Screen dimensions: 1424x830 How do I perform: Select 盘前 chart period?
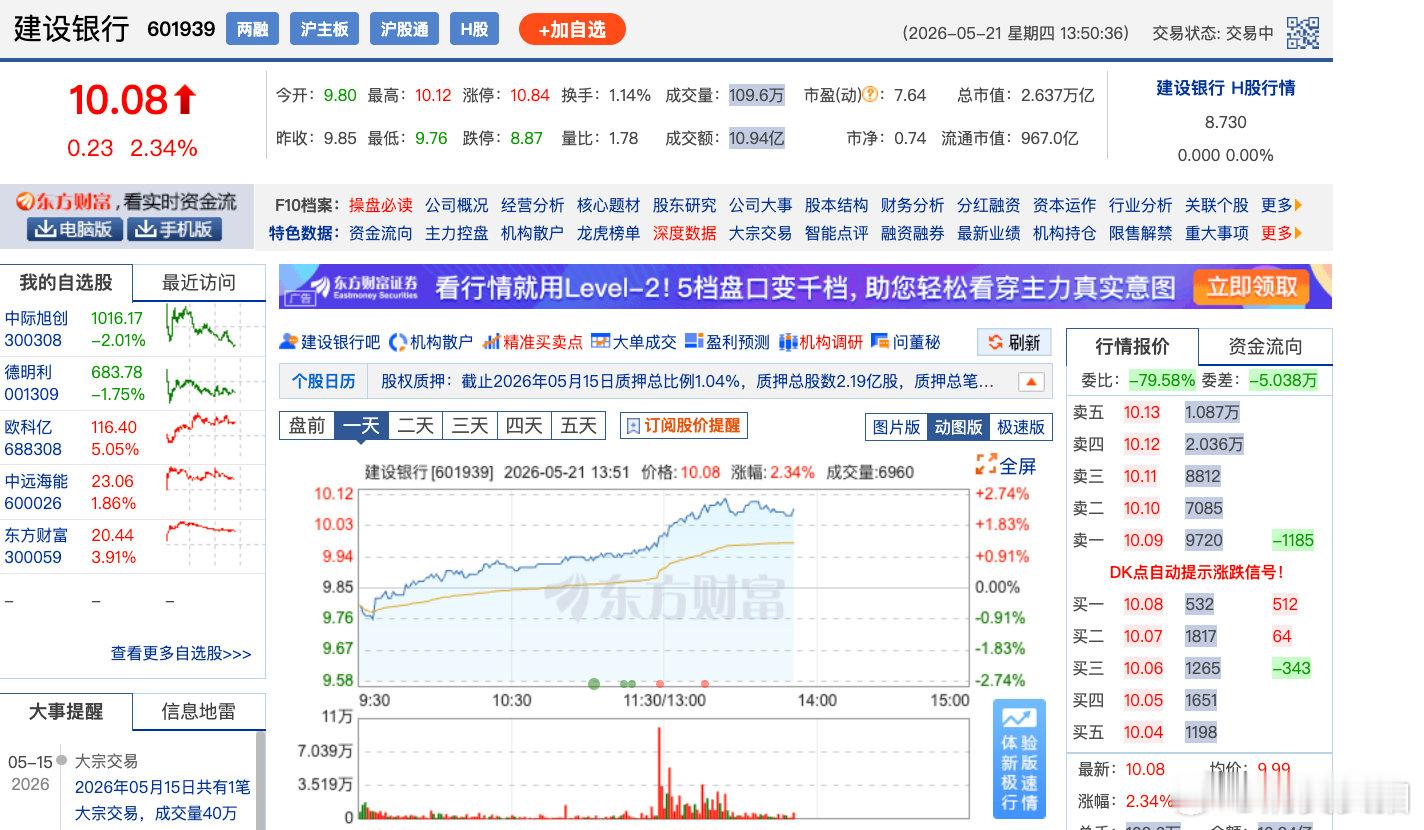coord(307,426)
